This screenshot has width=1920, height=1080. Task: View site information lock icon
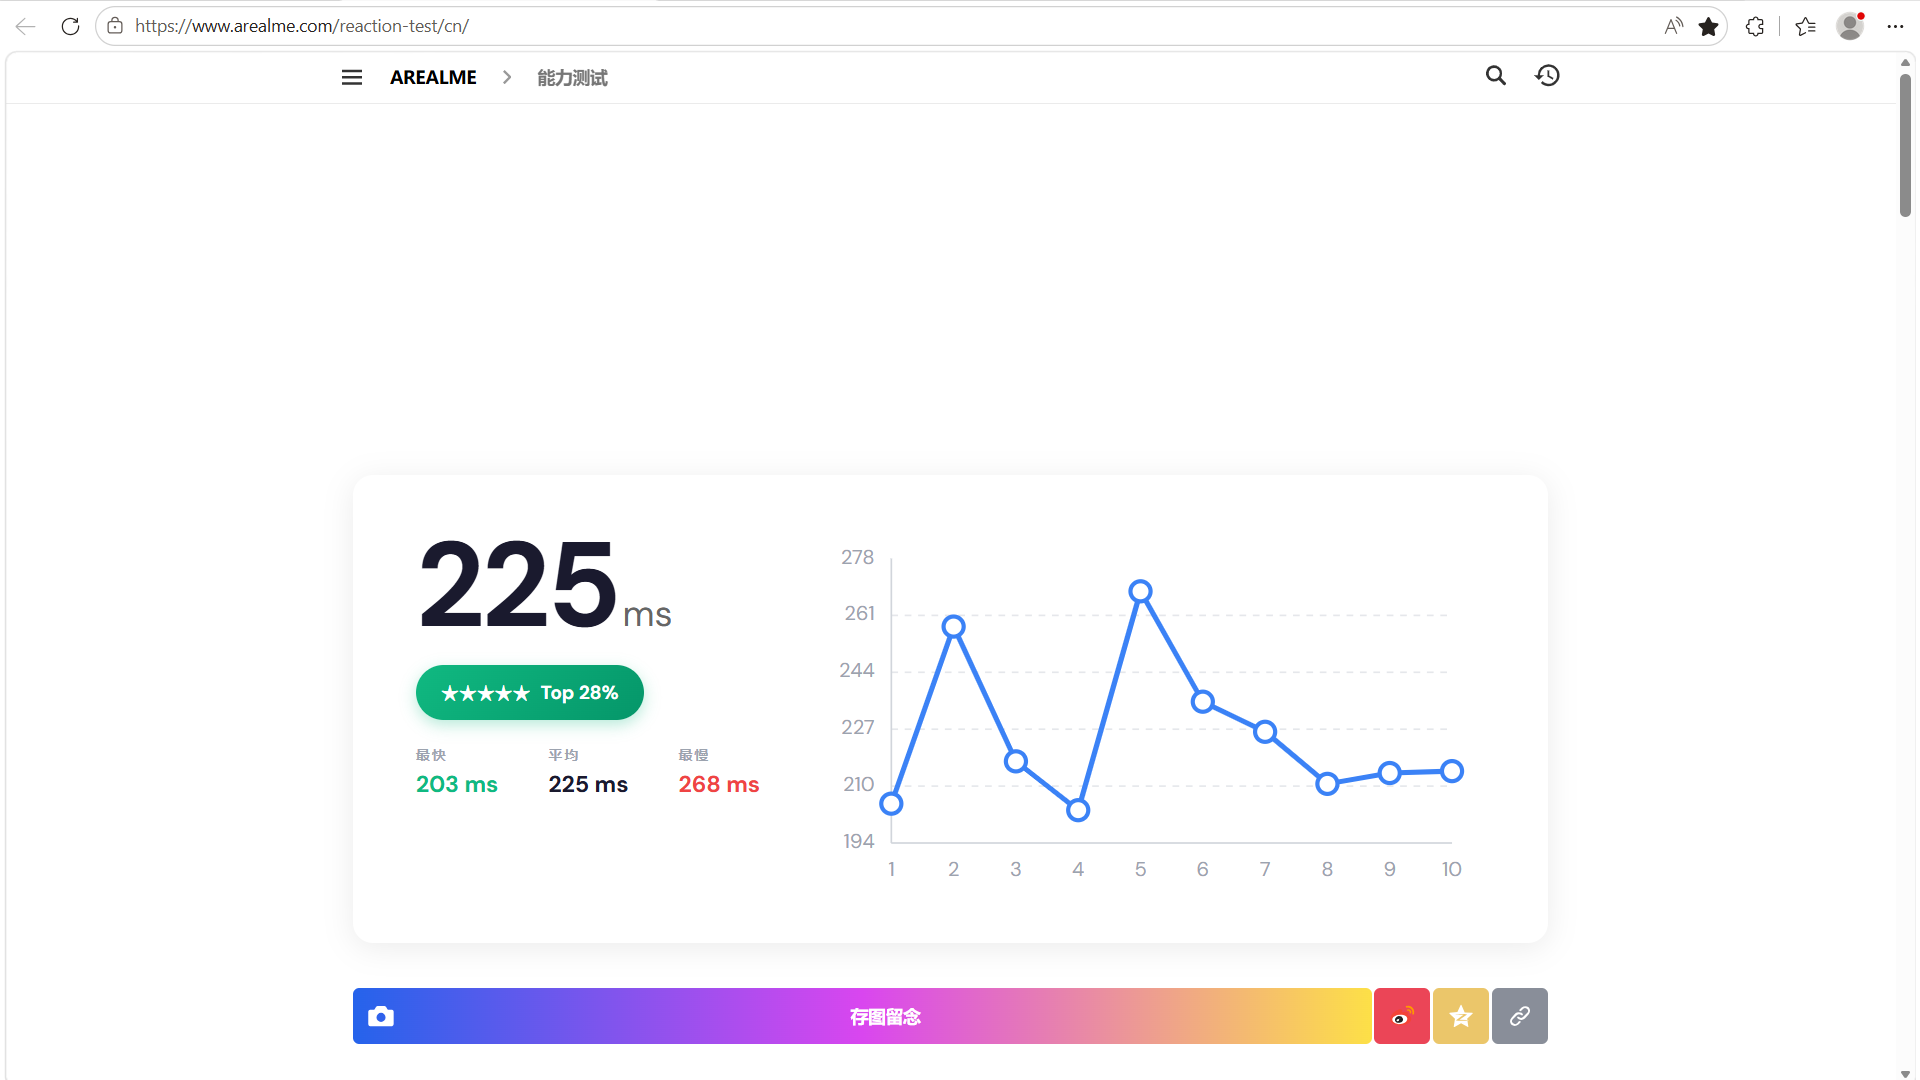tap(115, 26)
